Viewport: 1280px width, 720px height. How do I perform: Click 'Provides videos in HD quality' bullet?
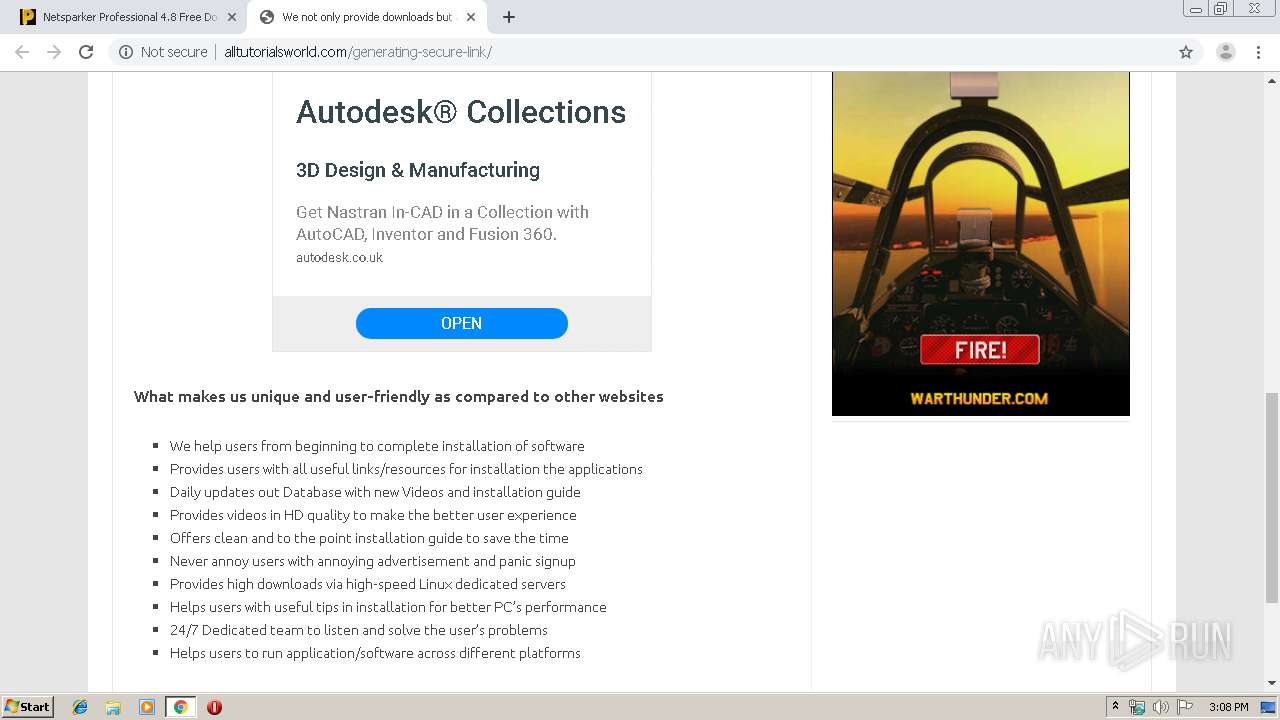(x=373, y=515)
